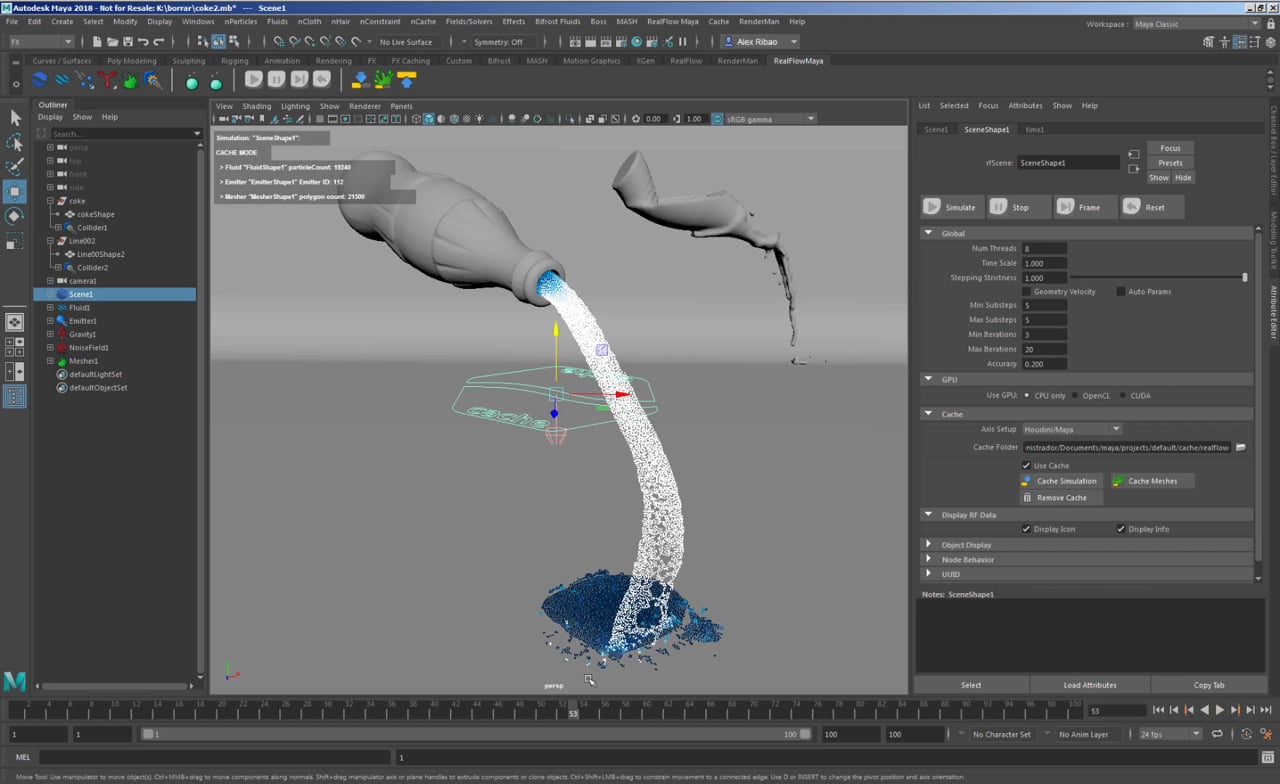Toggle the Display Icon checkbox
The image size is (1280, 784).
coord(1026,529)
